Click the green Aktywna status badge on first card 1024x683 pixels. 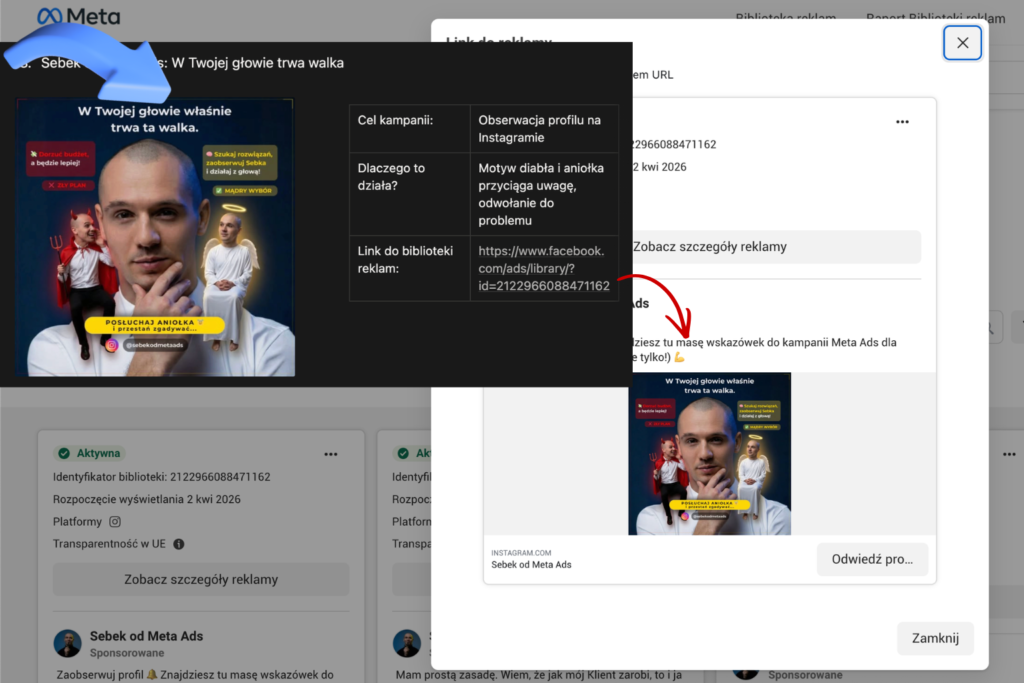pos(89,453)
